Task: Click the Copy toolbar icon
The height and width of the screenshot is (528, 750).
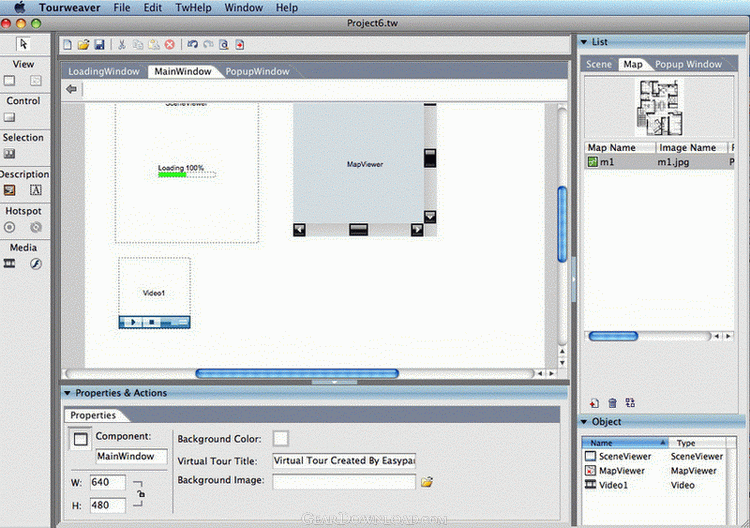Action: (138, 44)
